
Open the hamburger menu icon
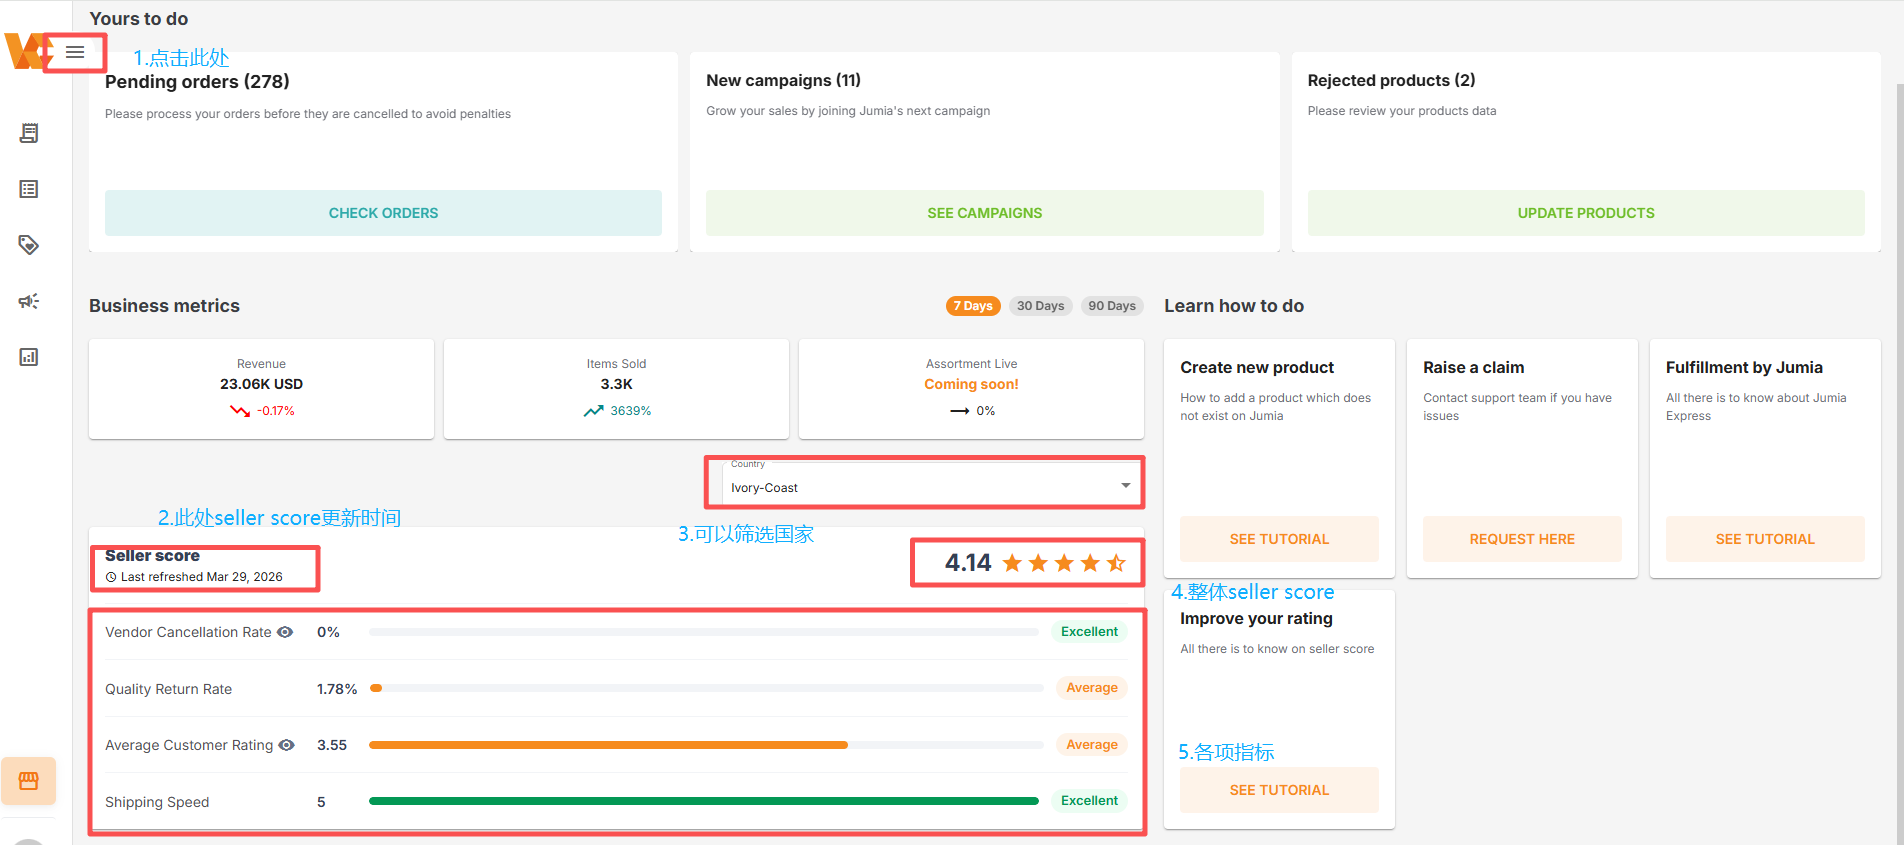(75, 52)
